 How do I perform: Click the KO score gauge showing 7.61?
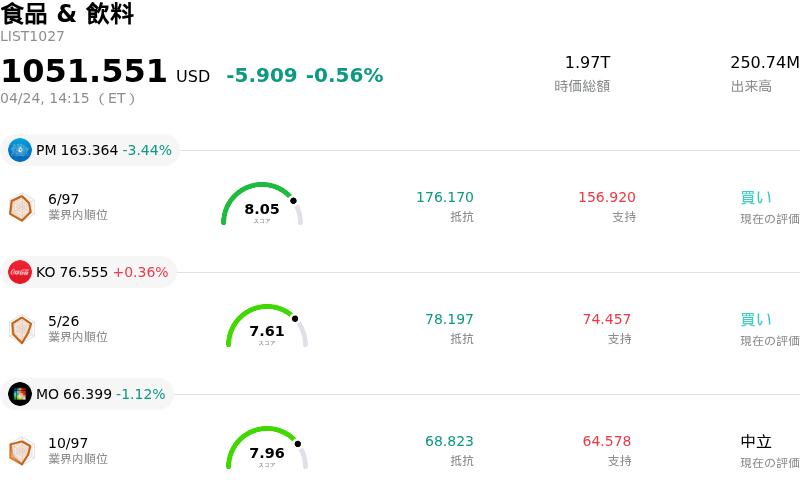tap(267, 328)
